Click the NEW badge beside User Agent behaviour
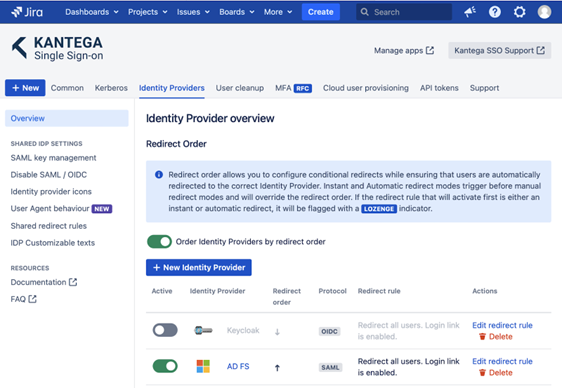 [102, 209]
